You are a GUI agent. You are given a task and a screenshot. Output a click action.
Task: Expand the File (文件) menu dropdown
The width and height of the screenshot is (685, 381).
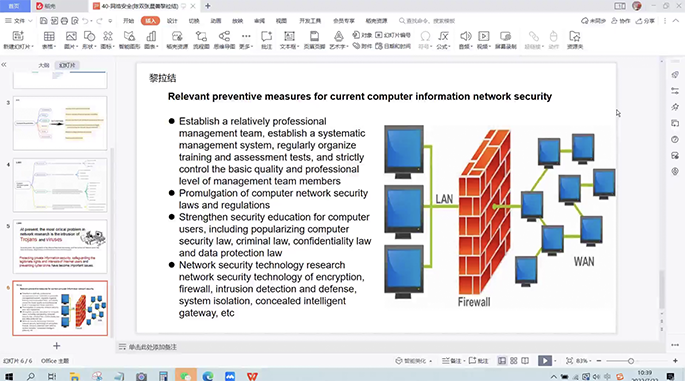click(x=19, y=21)
